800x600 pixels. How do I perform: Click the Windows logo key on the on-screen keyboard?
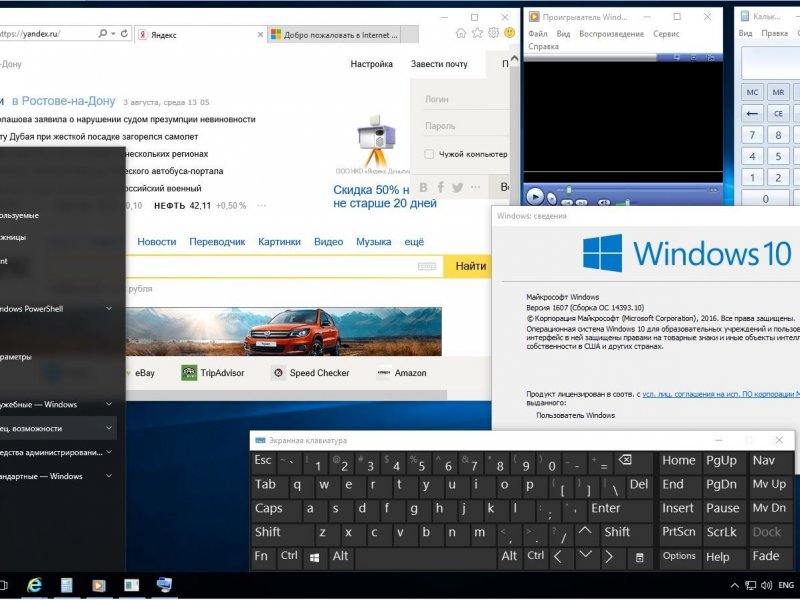[315, 558]
